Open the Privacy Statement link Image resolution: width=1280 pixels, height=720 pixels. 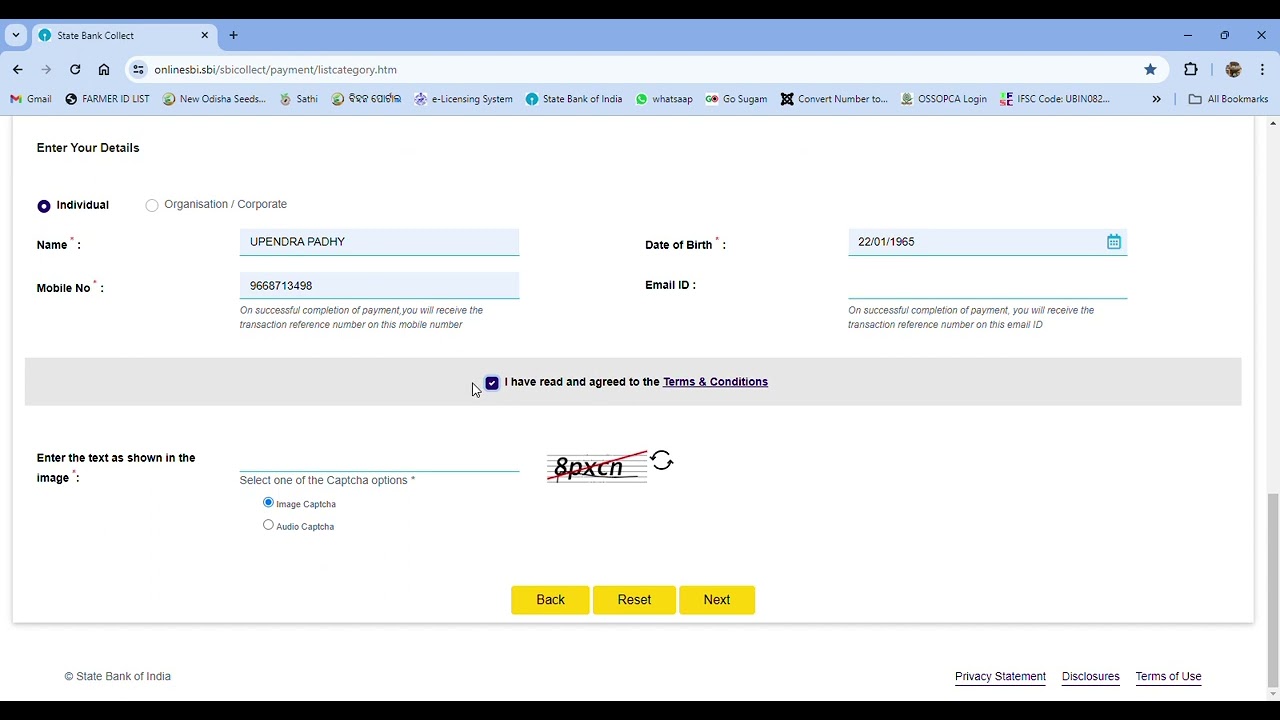tap(1000, 676)
